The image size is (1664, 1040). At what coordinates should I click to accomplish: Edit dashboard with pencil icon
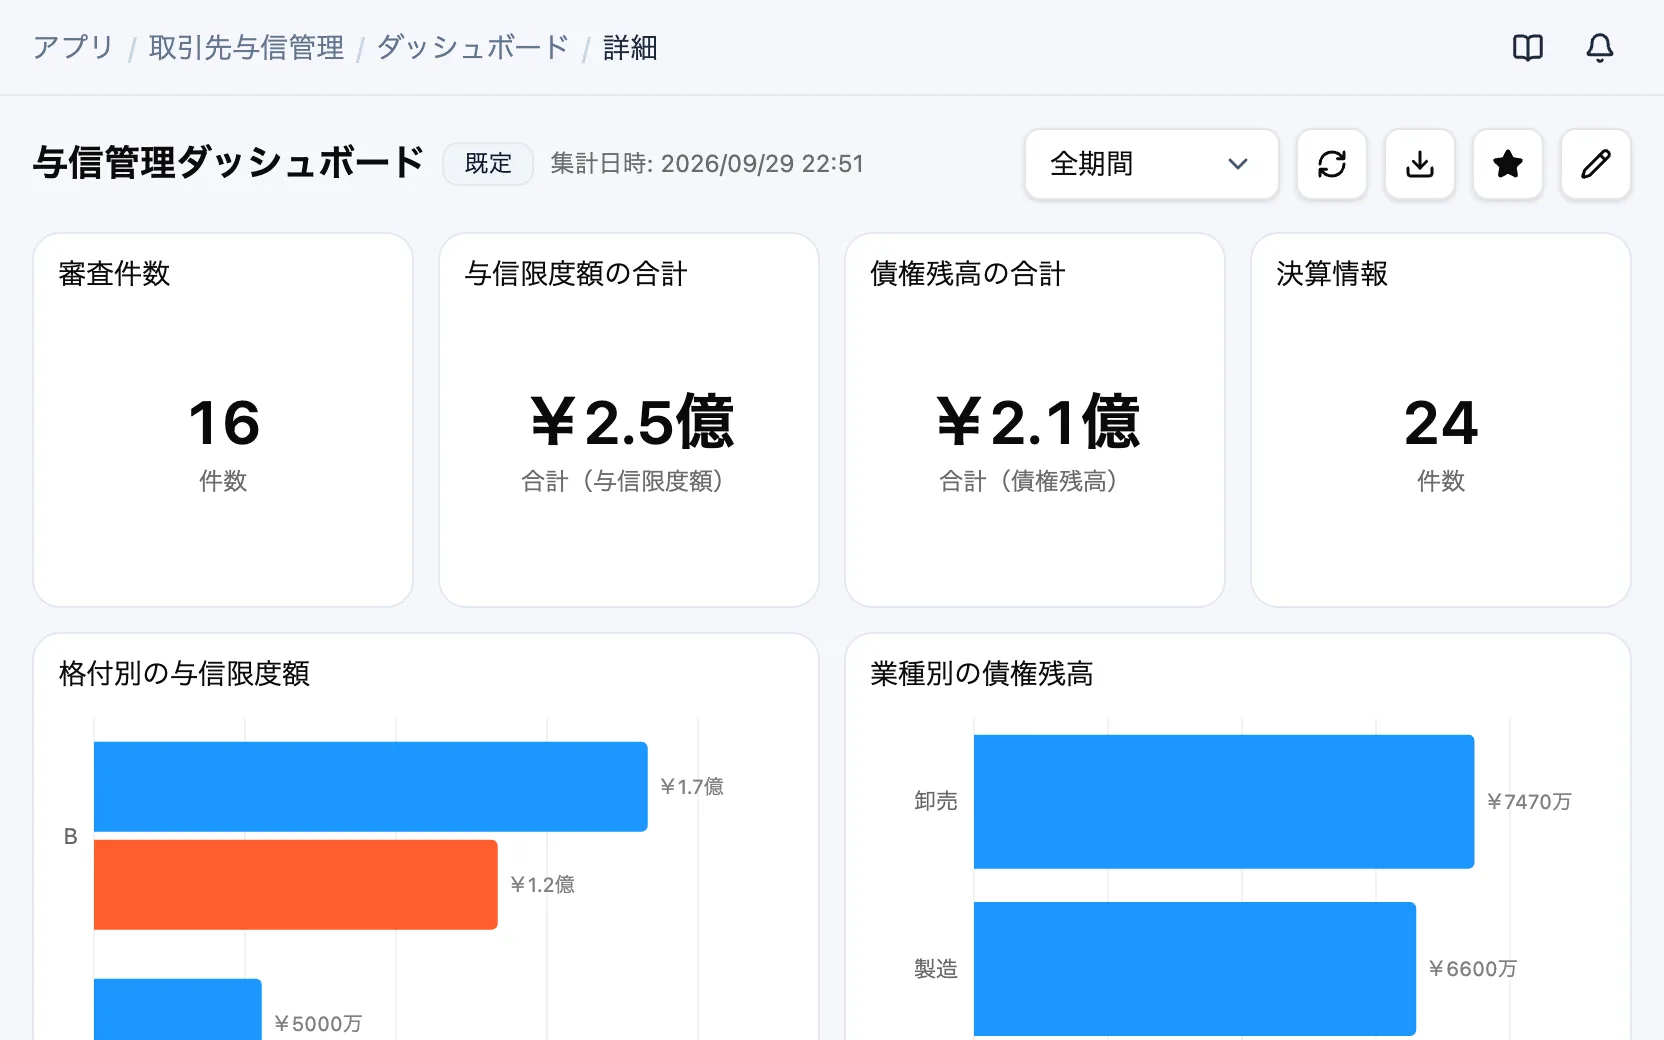coord(1596,164)
